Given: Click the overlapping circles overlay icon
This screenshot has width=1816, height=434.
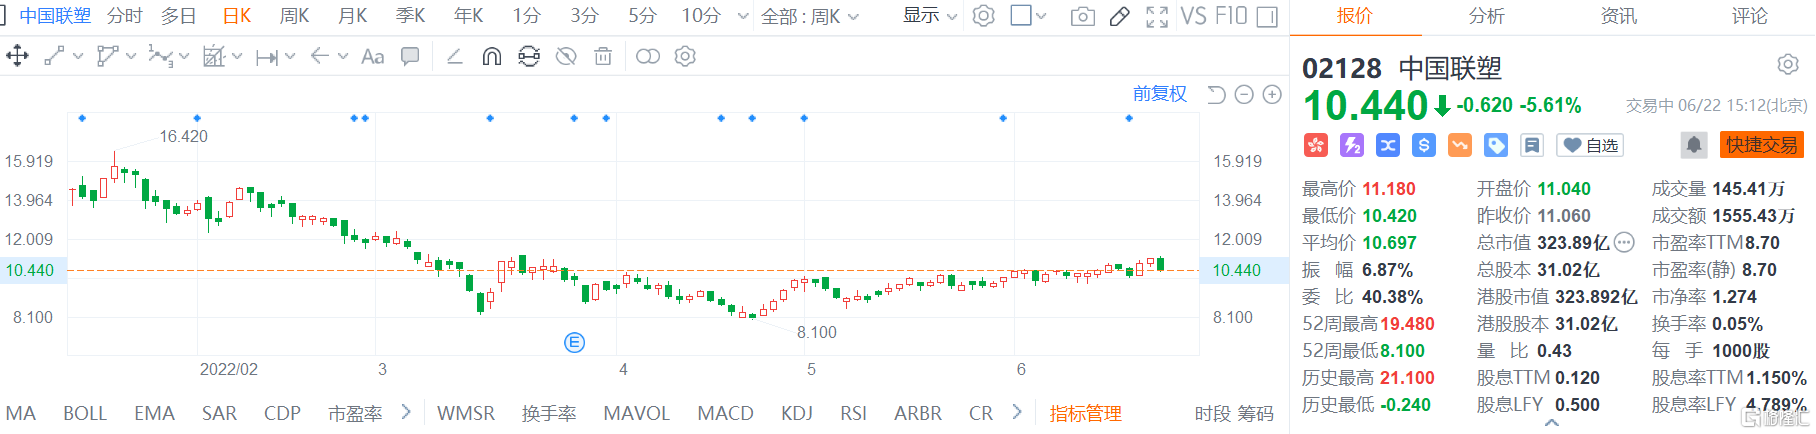Looking at the screenshot, I should [x=648, y=56].
